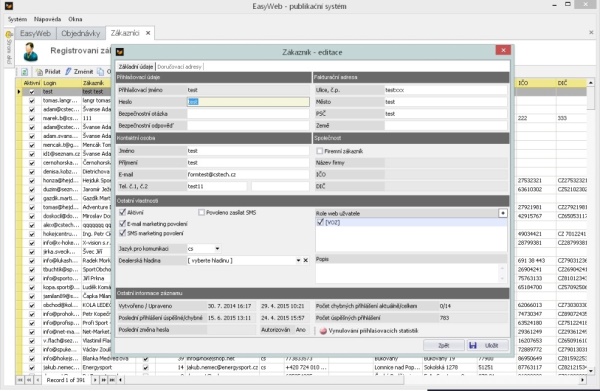Viewport: 600px width, 391px height.
Task: Go to next page of records button
Action: 103,380
